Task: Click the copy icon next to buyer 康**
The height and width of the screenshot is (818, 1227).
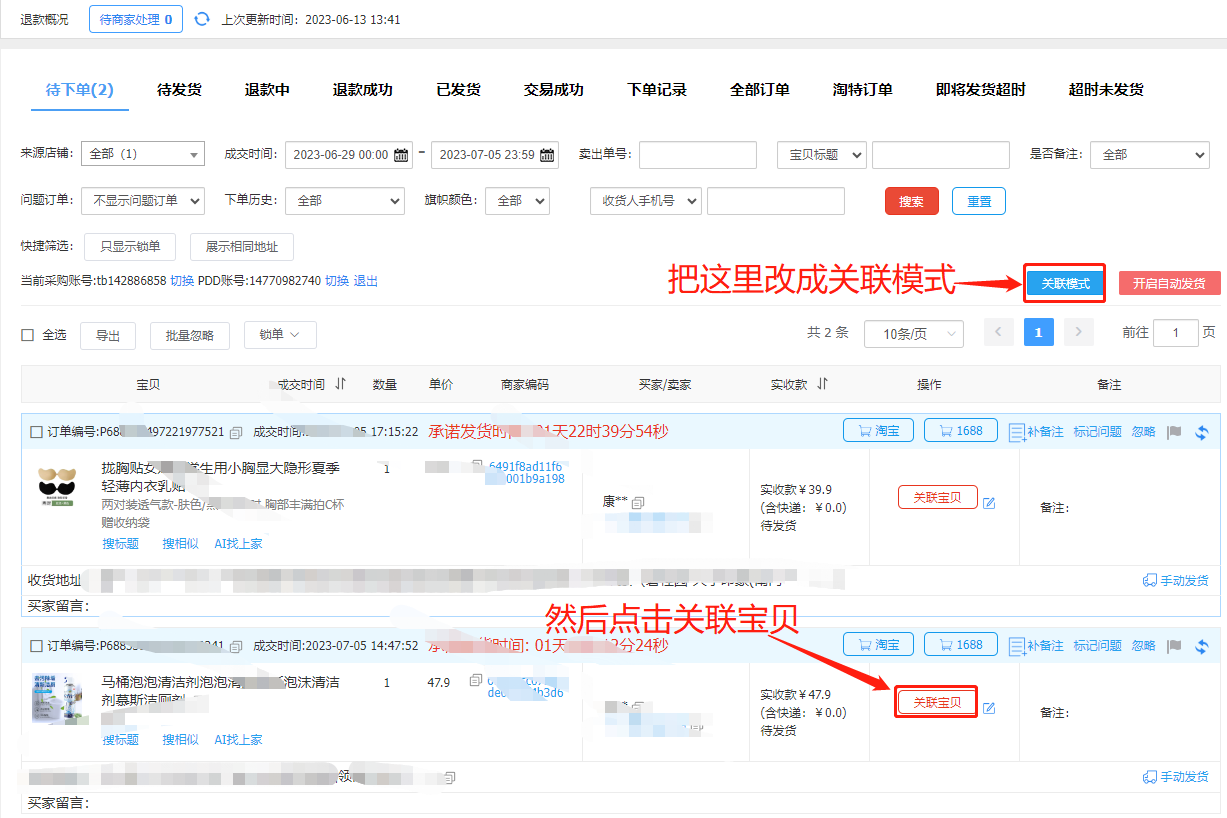Action: click(638, 502)
